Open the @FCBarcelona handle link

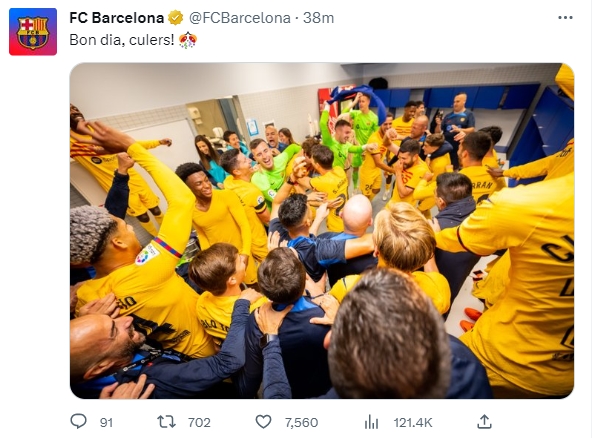(x=240, y=18)
